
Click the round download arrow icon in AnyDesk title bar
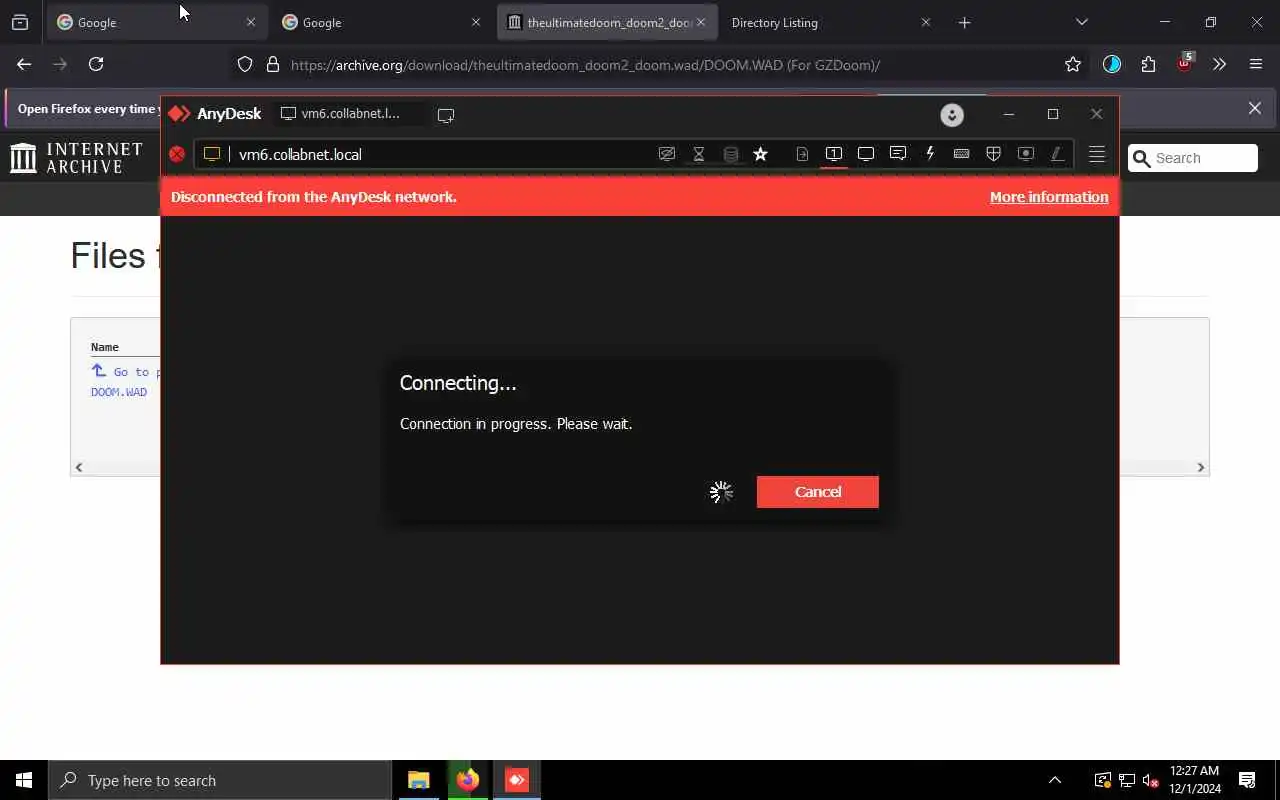point(952,115)
